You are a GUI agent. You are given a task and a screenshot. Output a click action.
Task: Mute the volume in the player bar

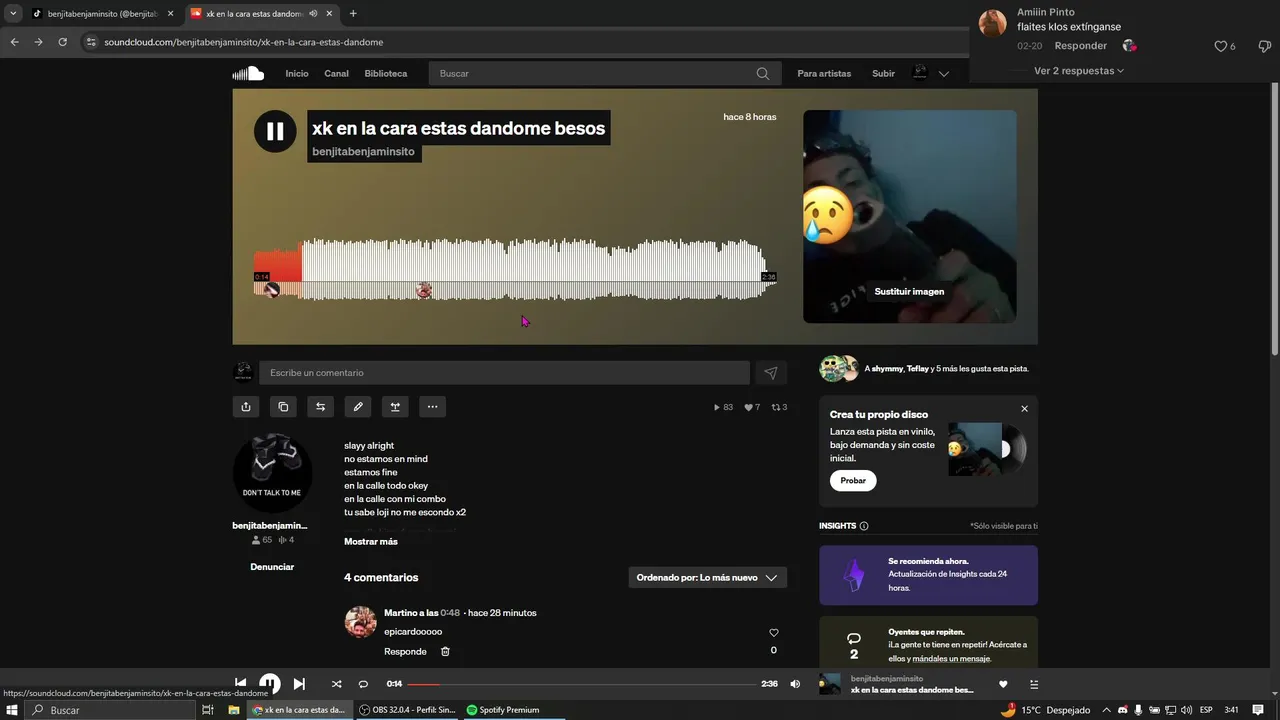tap(795, 684)
